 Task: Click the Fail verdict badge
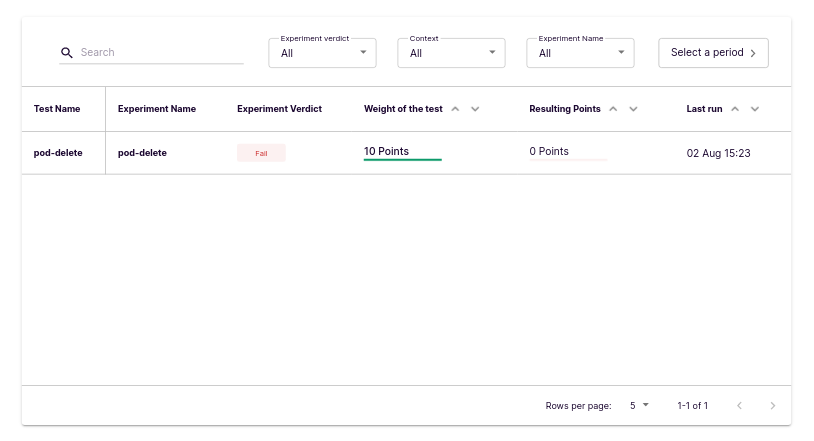pos(261,153)
